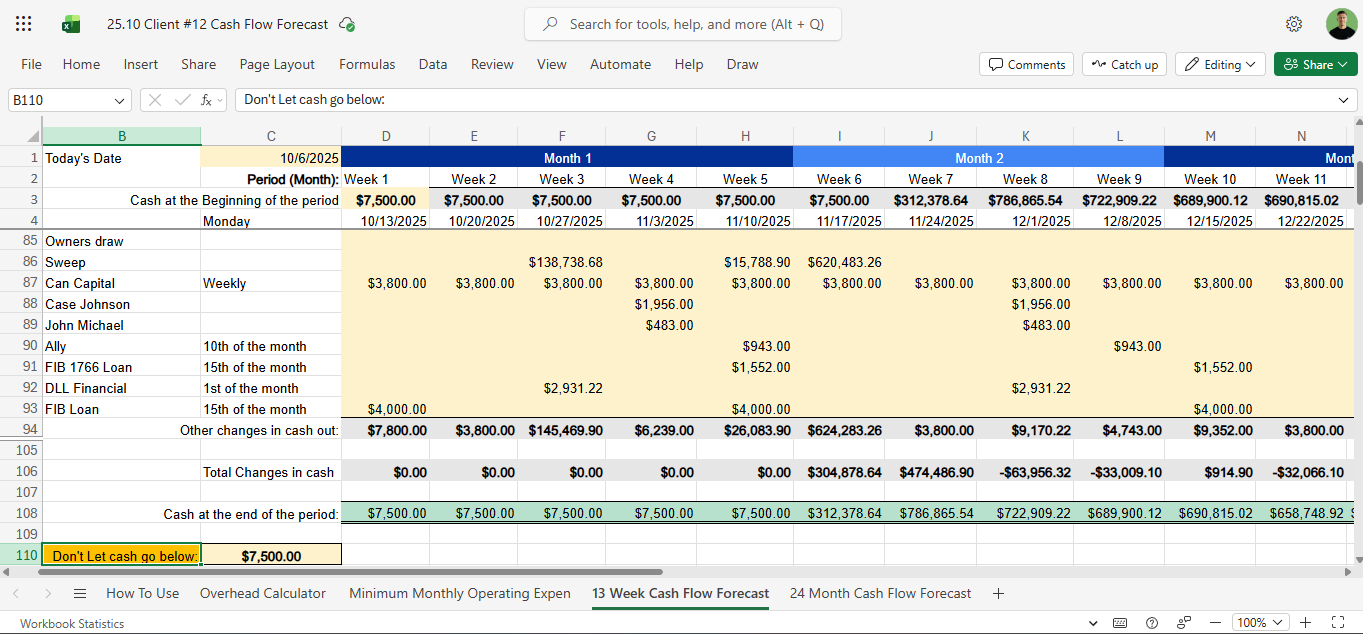The image size is (1363, 634).
Task: Click the X to cancel formula entry
Action: (x=155, y=99)
